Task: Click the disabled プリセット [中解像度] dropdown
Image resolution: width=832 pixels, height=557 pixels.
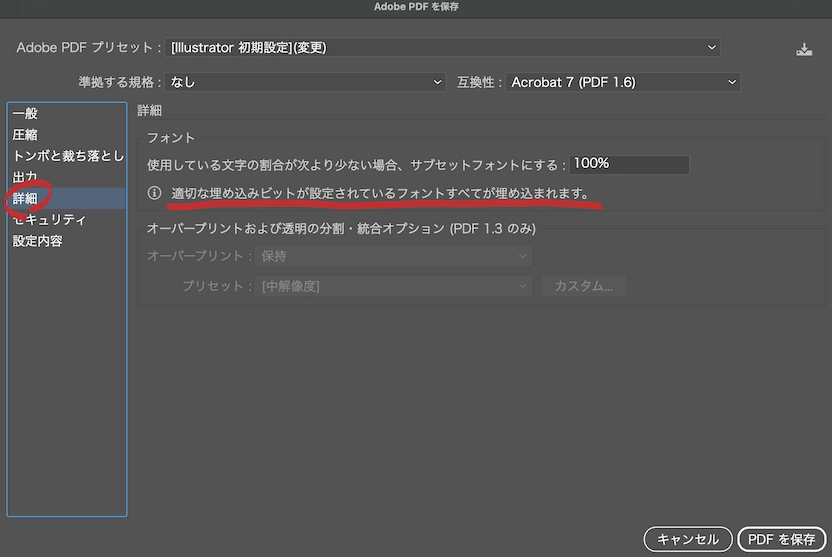Action: (x=393, y=286)
